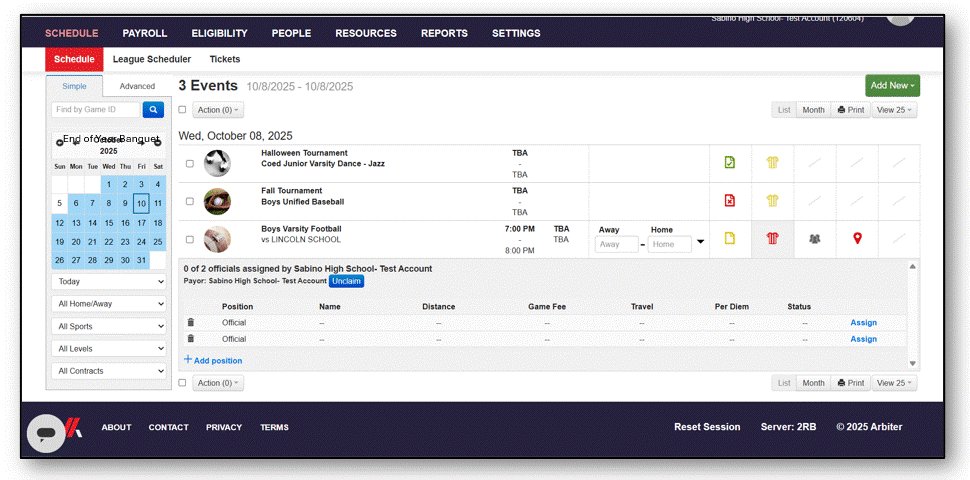Click the bottom Month view button
Screen dimensions: 970x480
tap(813, 383)
